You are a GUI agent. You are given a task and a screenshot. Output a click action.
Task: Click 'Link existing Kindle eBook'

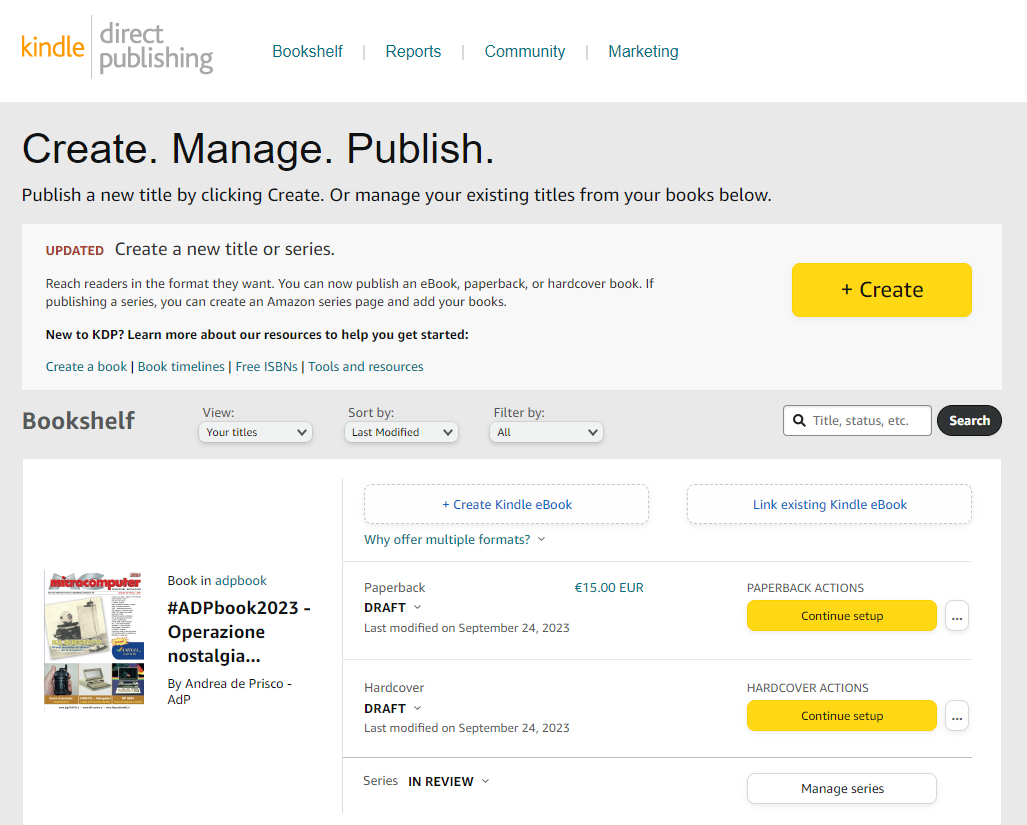829,504
